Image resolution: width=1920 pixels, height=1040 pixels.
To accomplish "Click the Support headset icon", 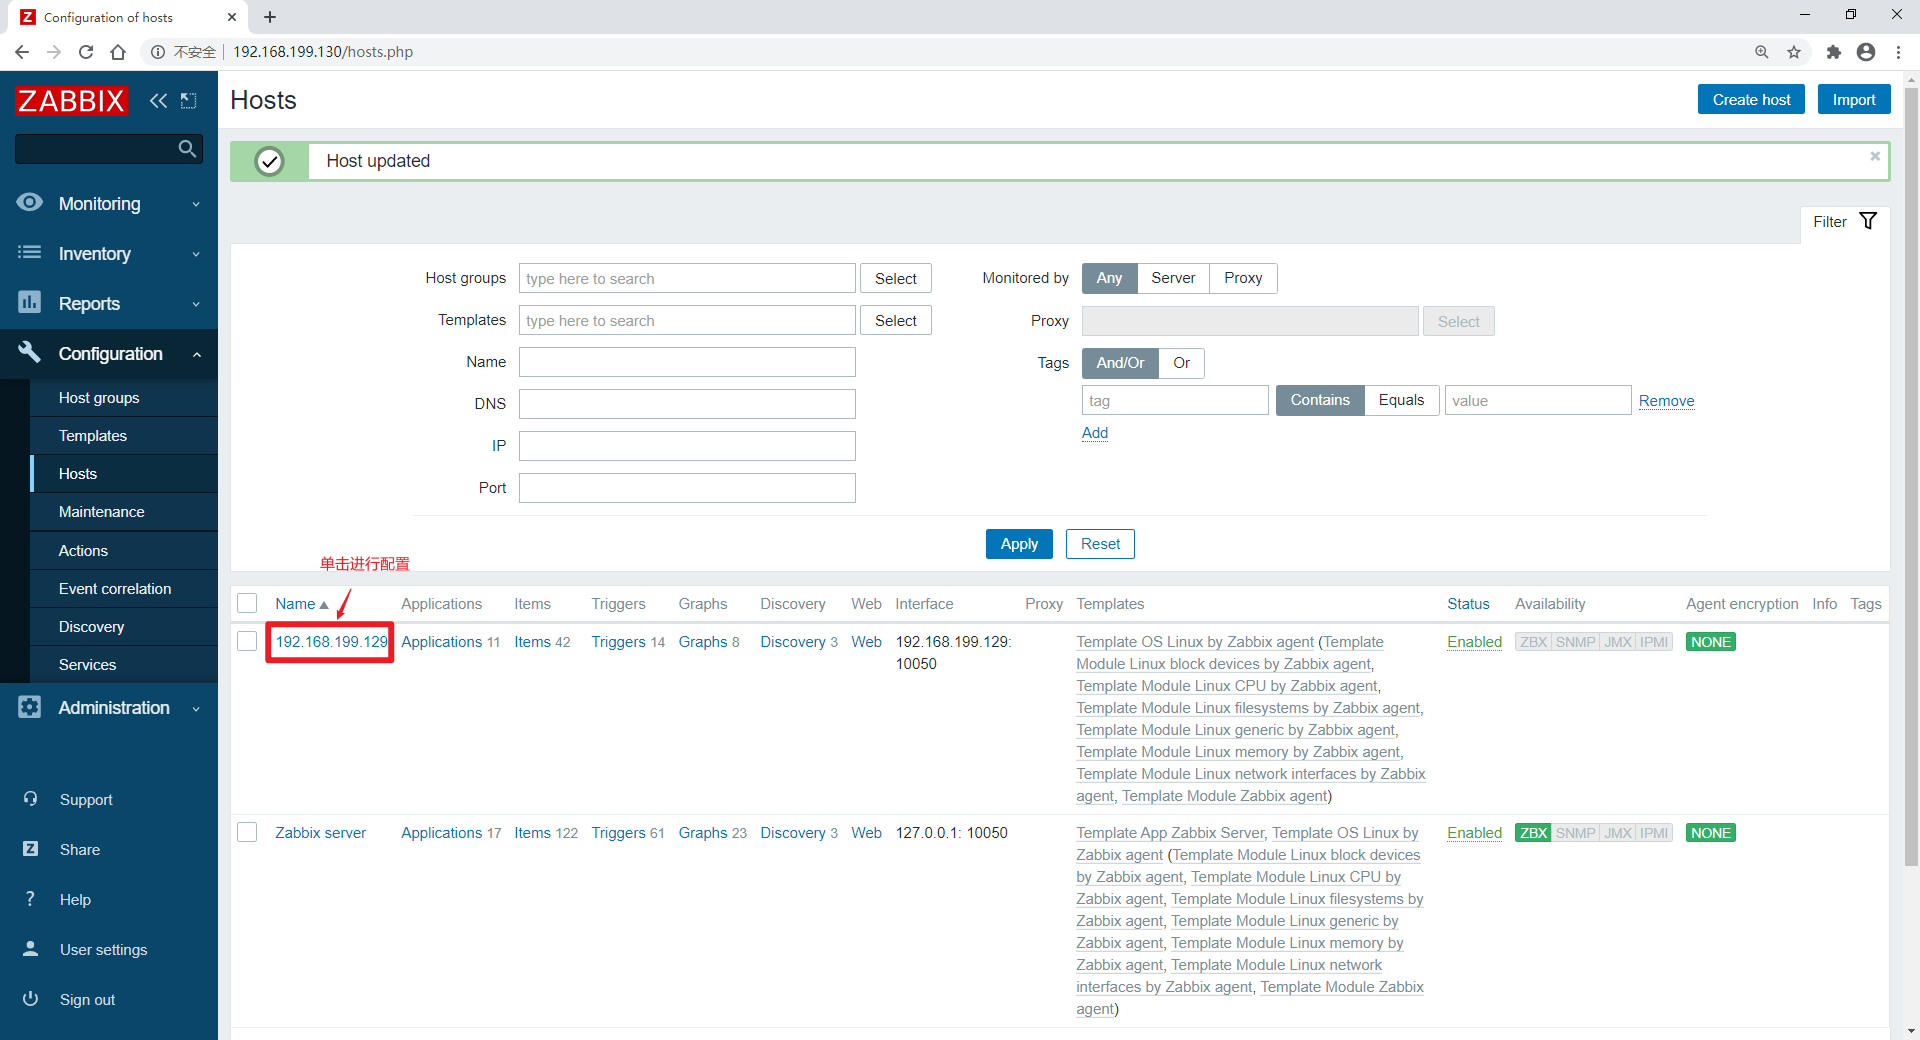I will click(30, 799).
